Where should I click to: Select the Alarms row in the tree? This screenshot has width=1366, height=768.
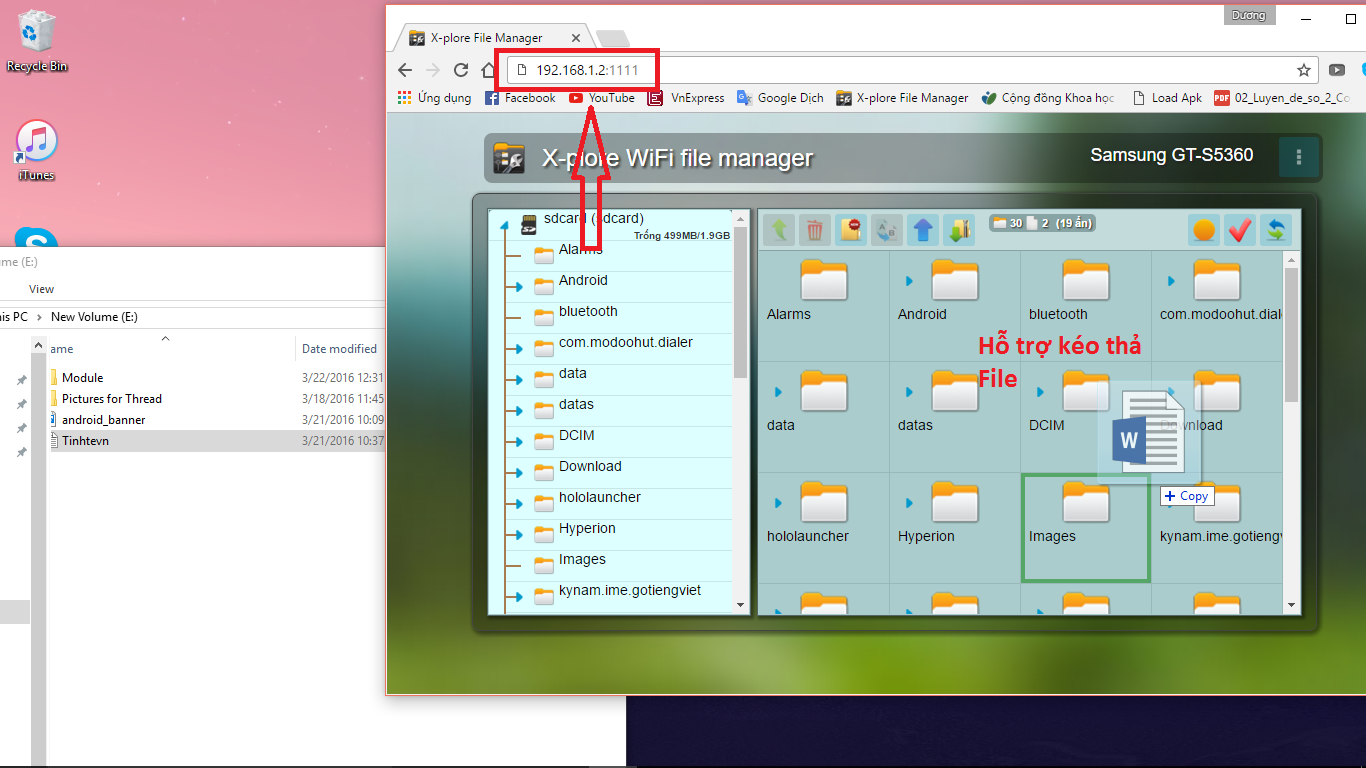click(618, 255)
